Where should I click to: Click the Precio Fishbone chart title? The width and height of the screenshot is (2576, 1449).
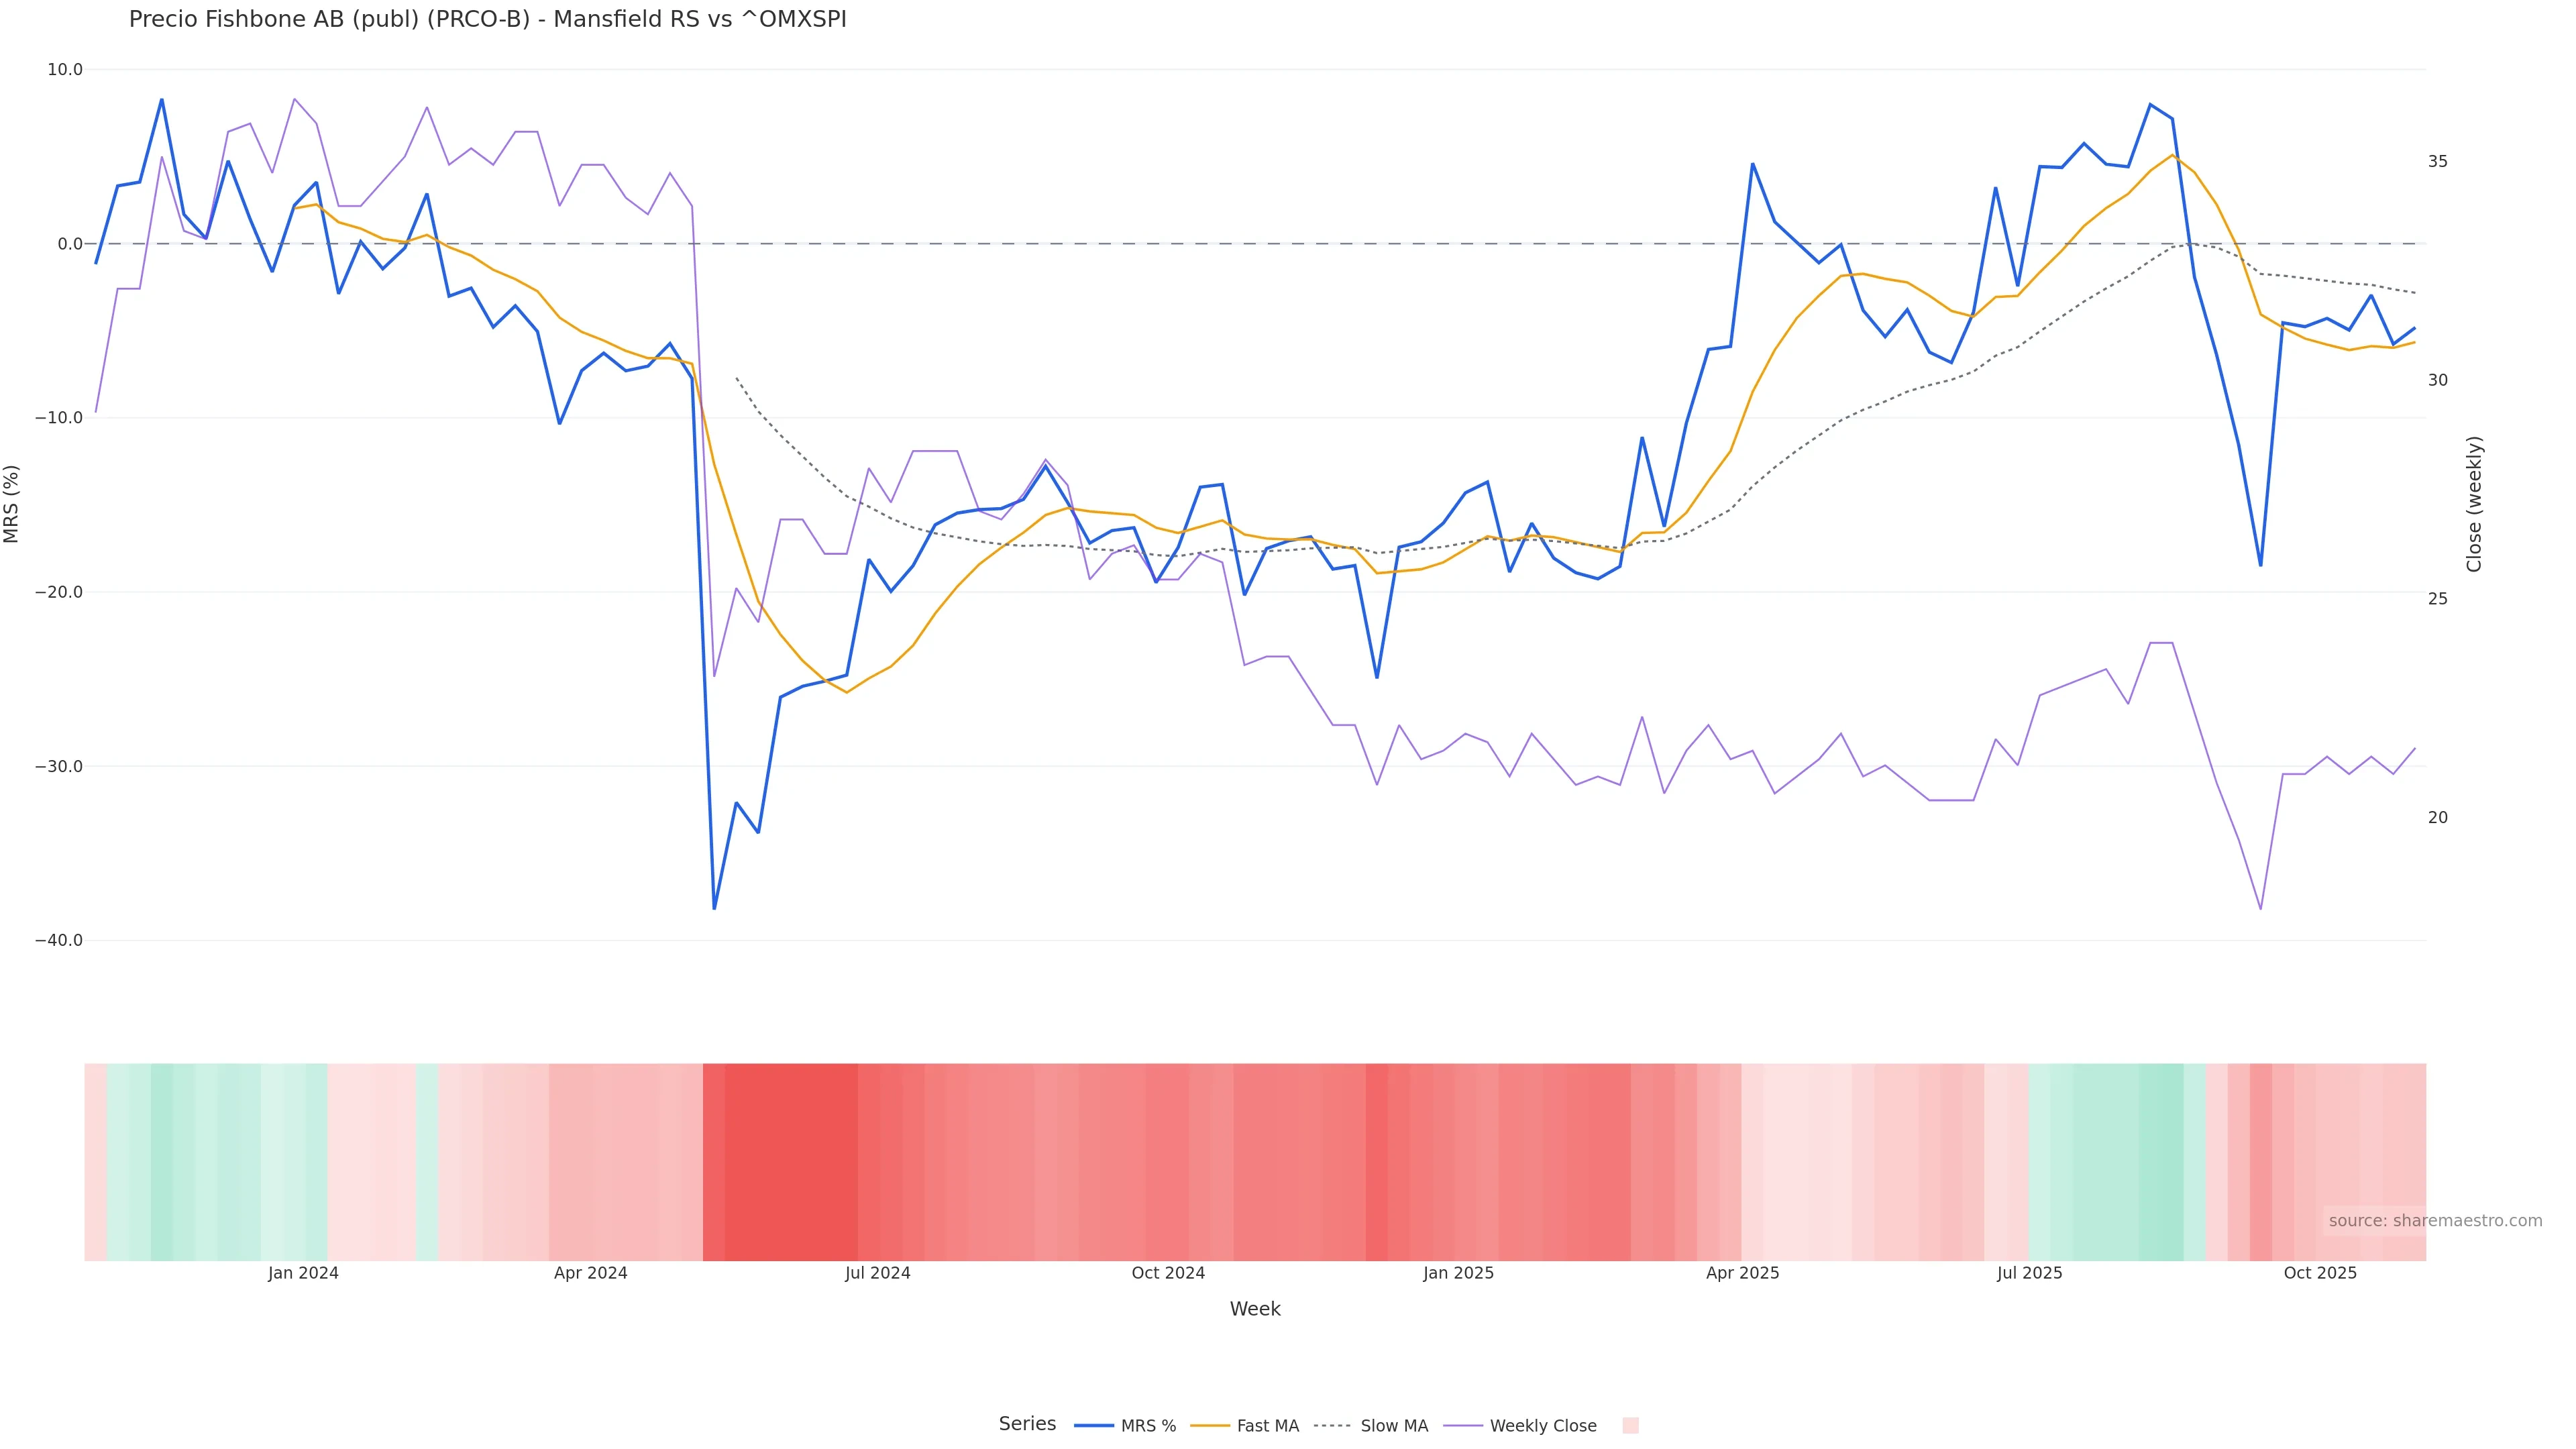point(487,20)
